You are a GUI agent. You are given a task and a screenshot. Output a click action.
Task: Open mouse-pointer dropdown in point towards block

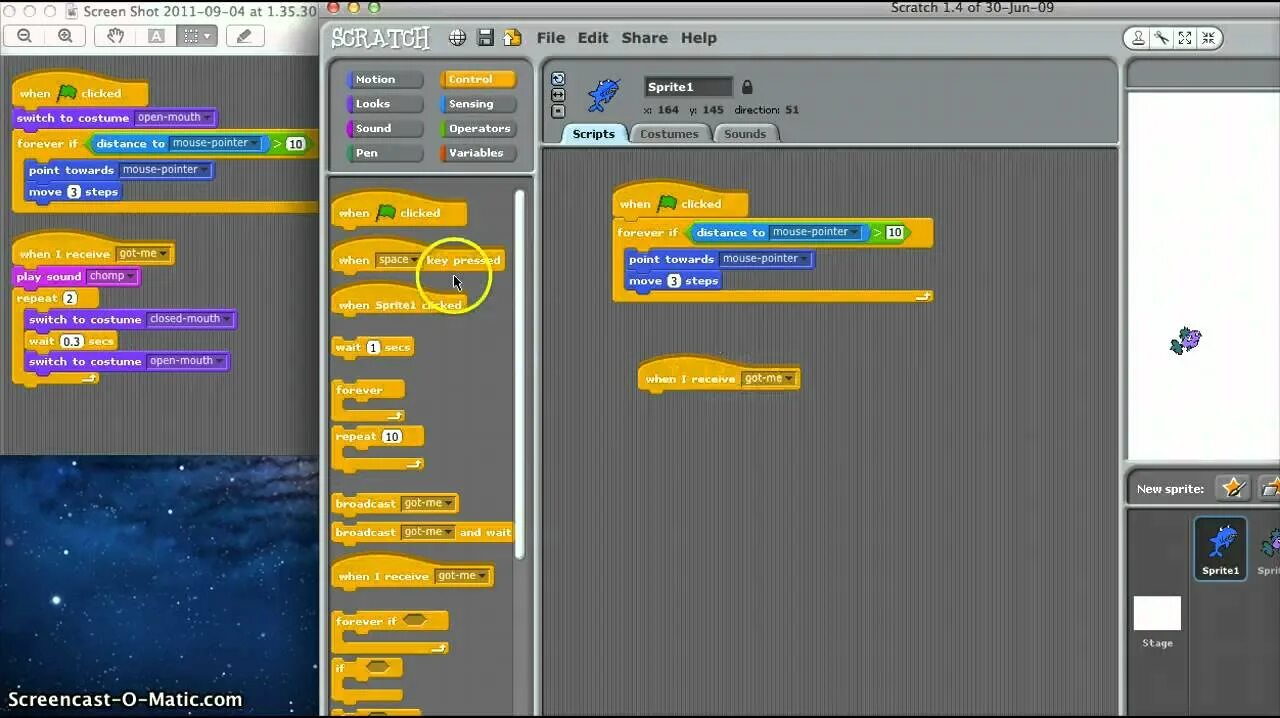(804, 259)
